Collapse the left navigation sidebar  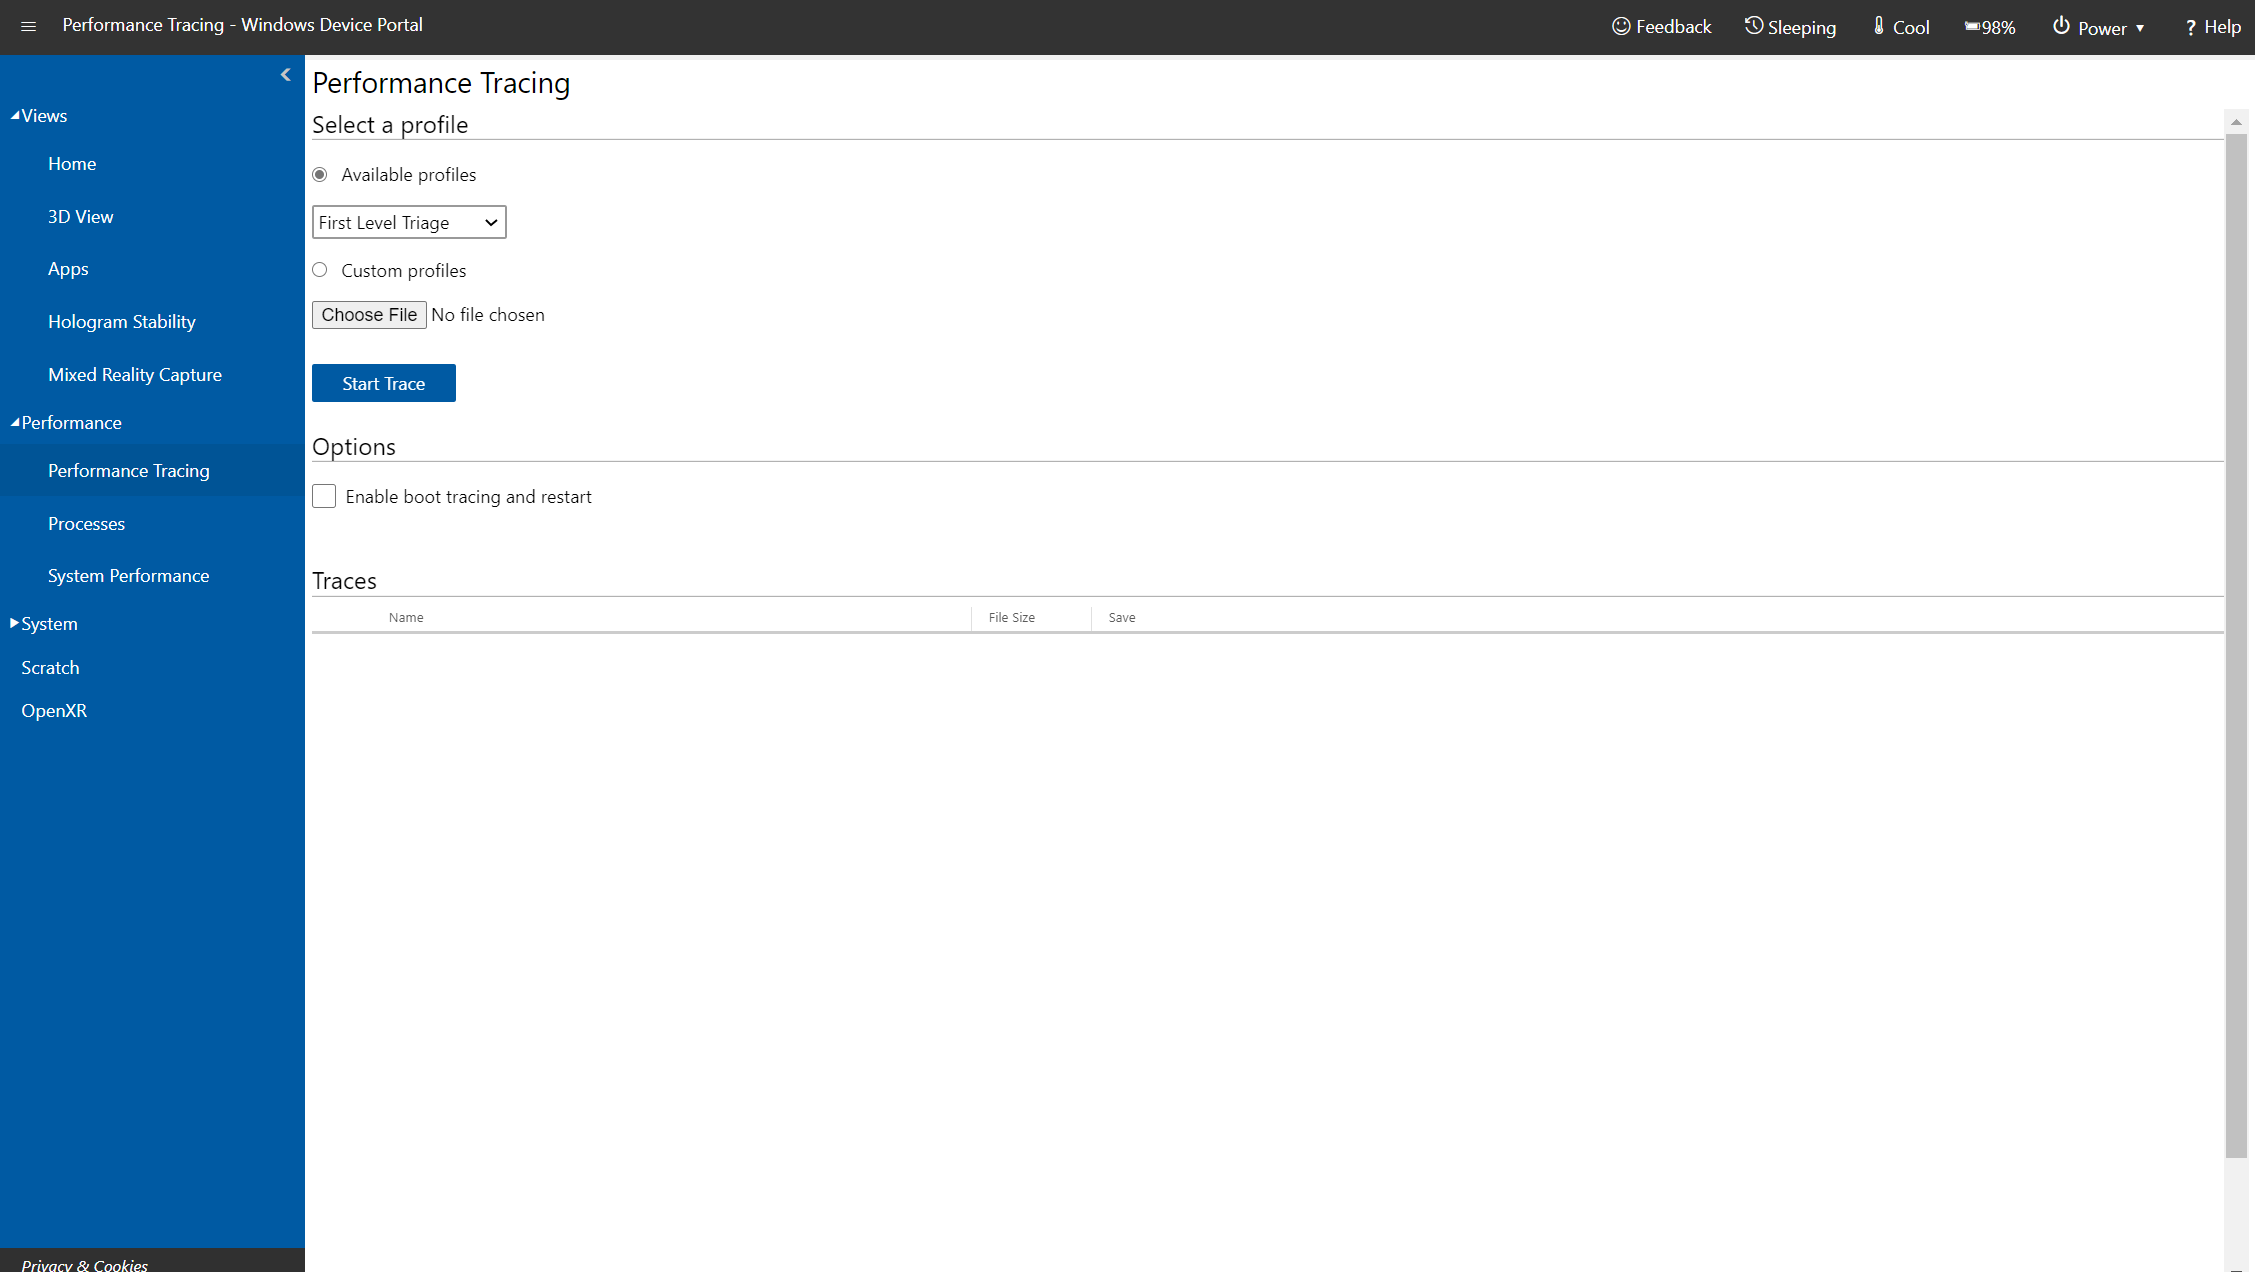coord(285,74)
